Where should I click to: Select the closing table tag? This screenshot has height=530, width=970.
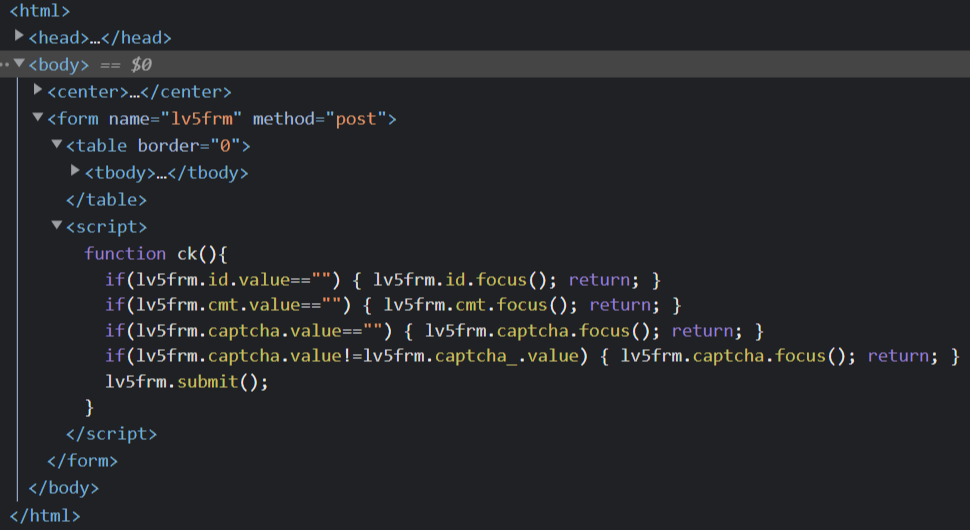coord(106,200)
